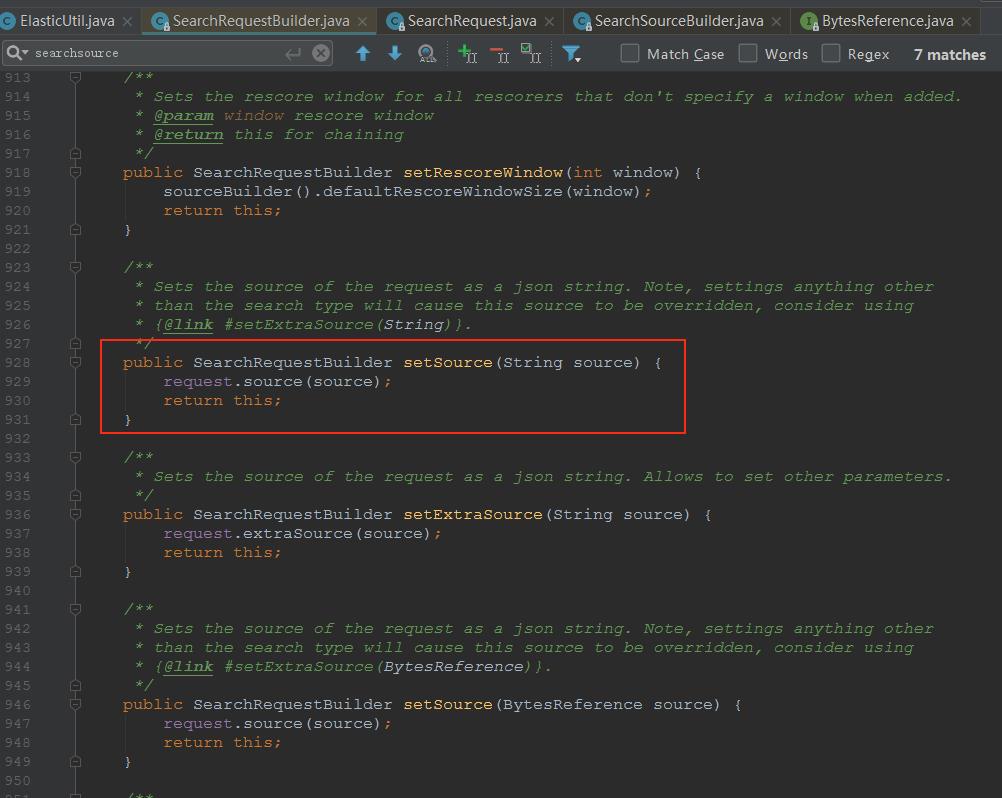Image resolution: width=1002 pixels, height=798 pixels.
Task: Collapse the Javadoc comment starting at line 923
Action: 75,267
